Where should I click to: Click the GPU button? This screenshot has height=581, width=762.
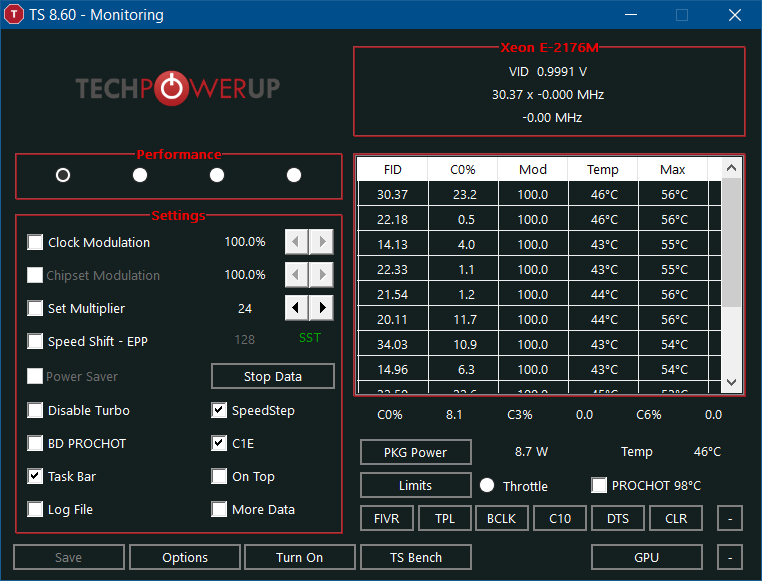647,557
